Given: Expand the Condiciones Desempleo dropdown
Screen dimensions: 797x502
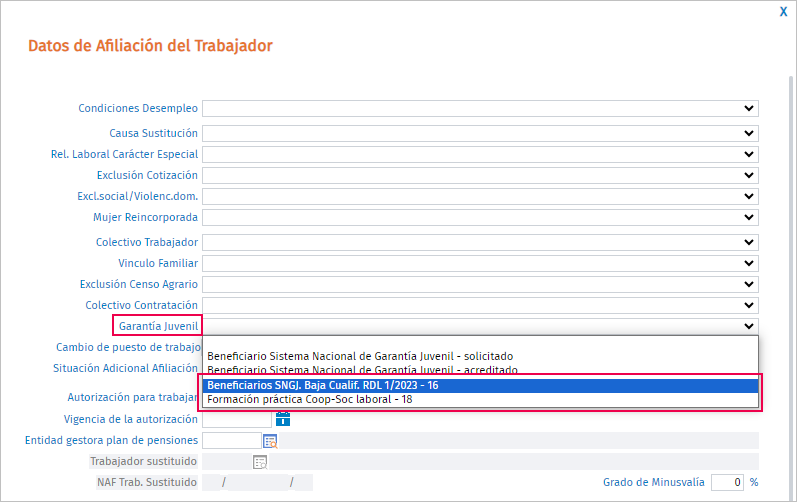Looking at the screenshot, I should point(480,108).
